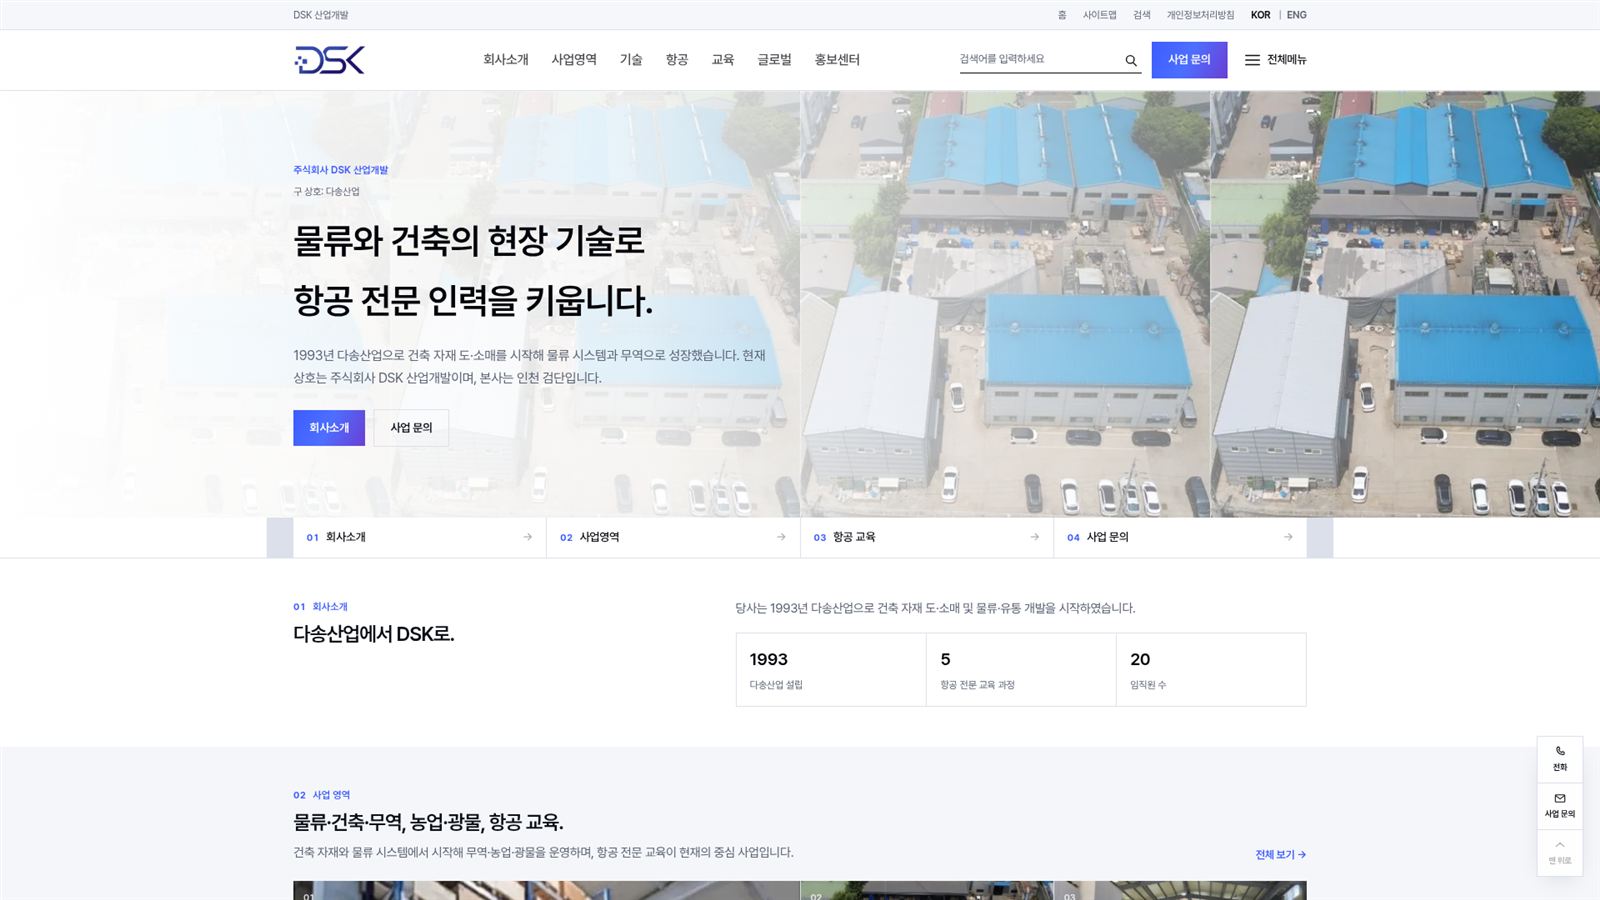Switch language to ENG

(x=1296, y=15)
